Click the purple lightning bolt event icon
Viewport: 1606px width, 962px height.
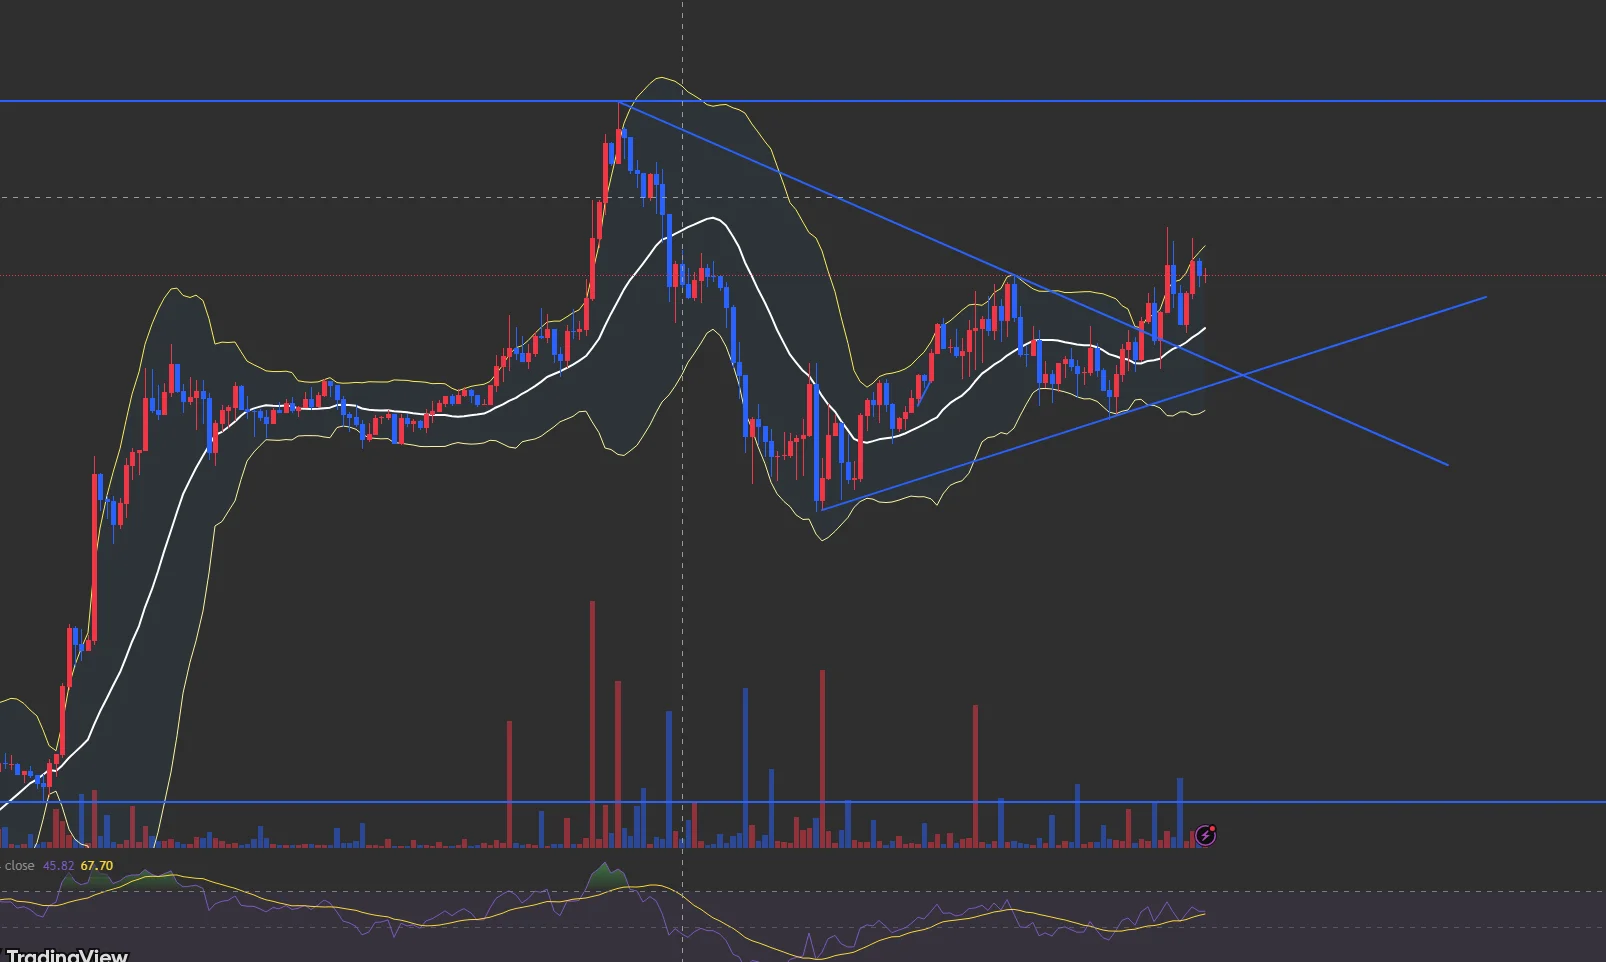pyautogui.click(x=1206, y=835)
